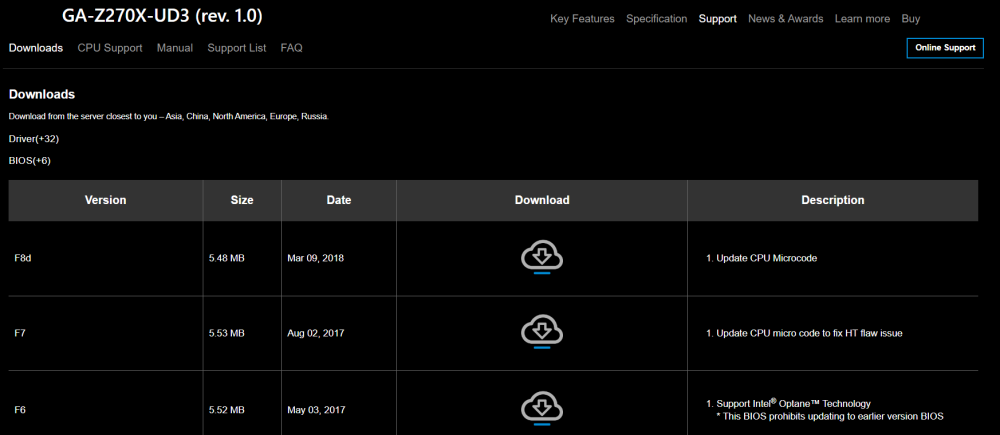Download BIOS version F7
1000x435 pixels.
pos(541,332)
